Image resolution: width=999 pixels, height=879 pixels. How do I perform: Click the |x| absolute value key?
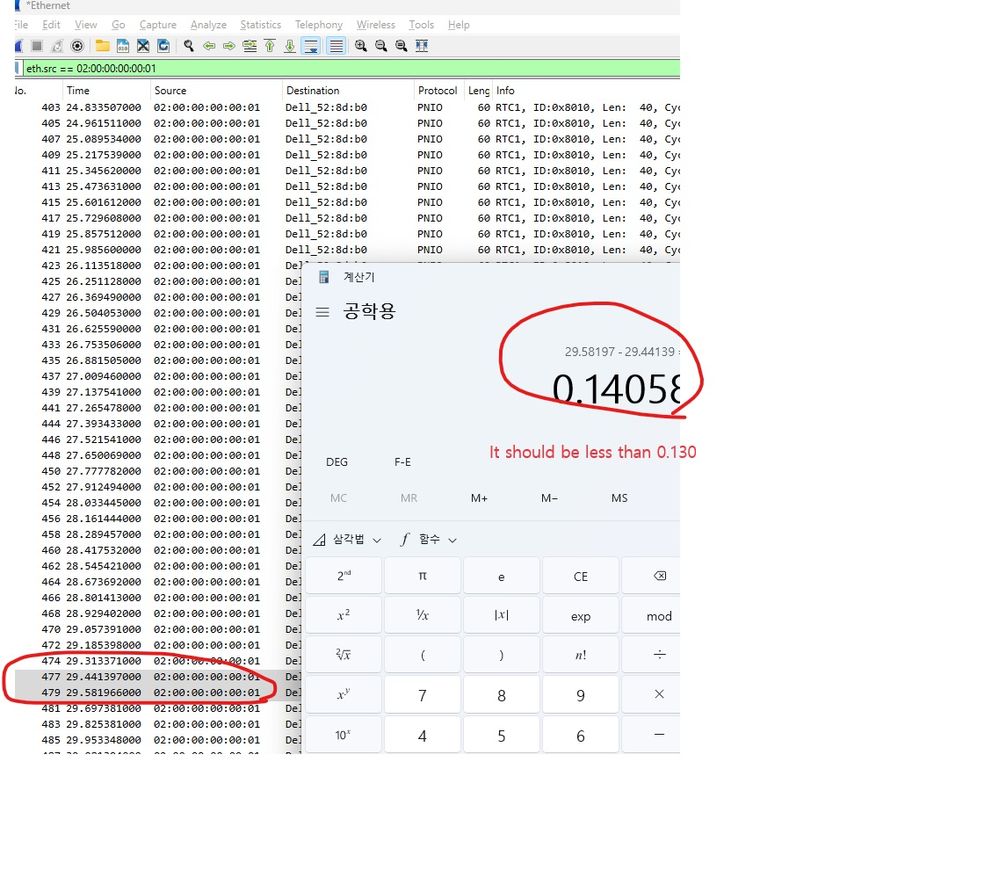[x=501, y=616]
